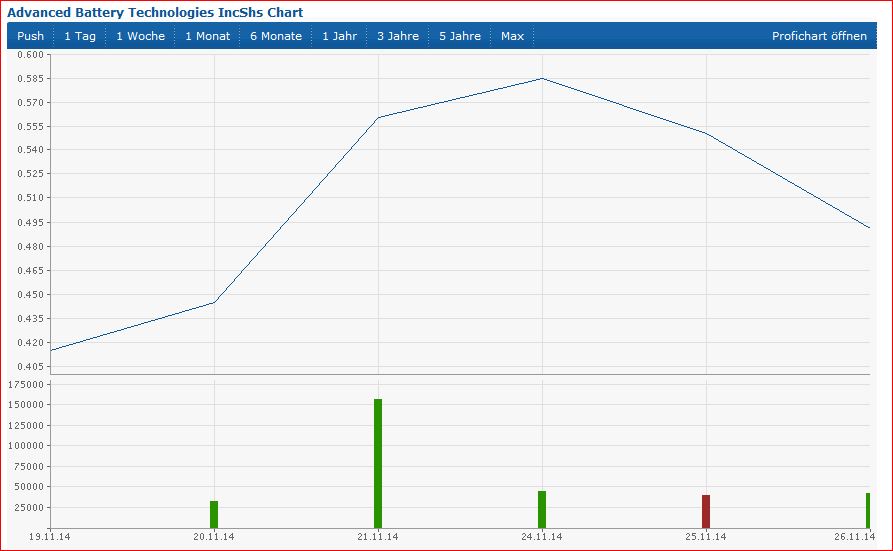Click the tall green volume bar on 21.11.14

tap(378, 463)
